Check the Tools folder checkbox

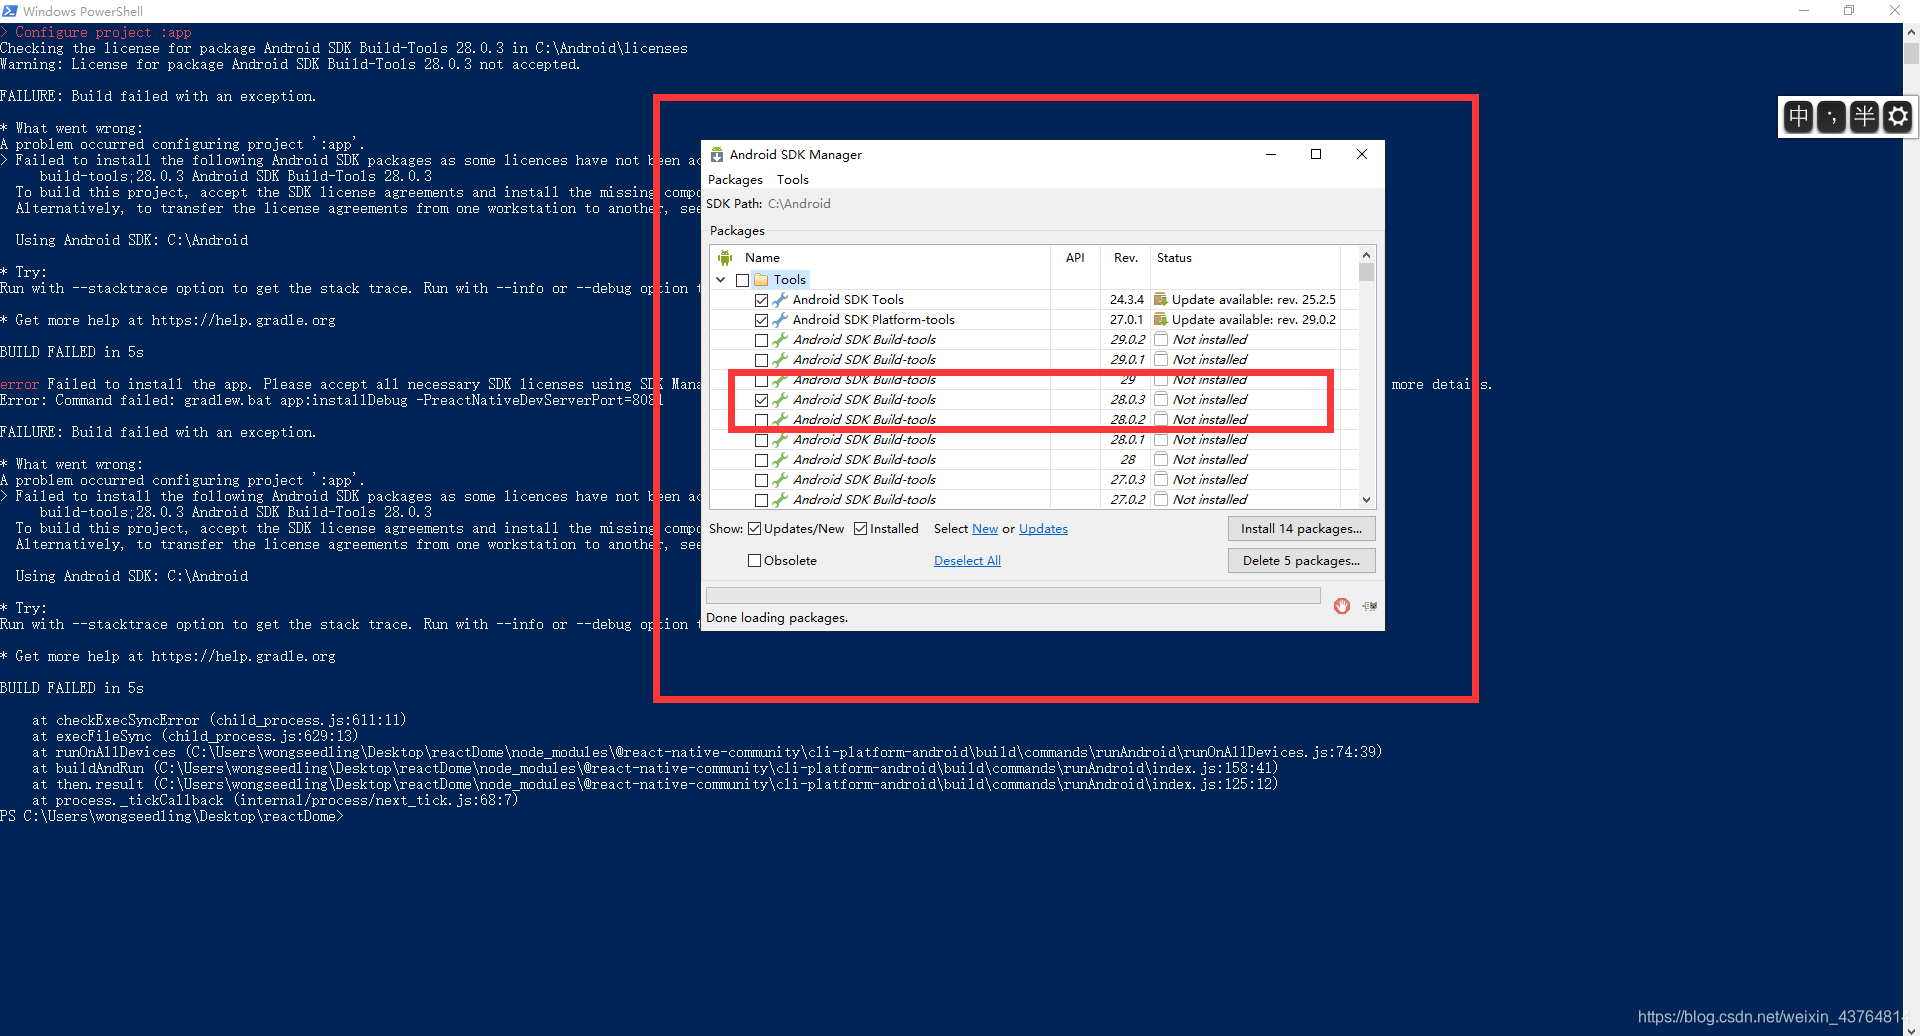(742, 280)
